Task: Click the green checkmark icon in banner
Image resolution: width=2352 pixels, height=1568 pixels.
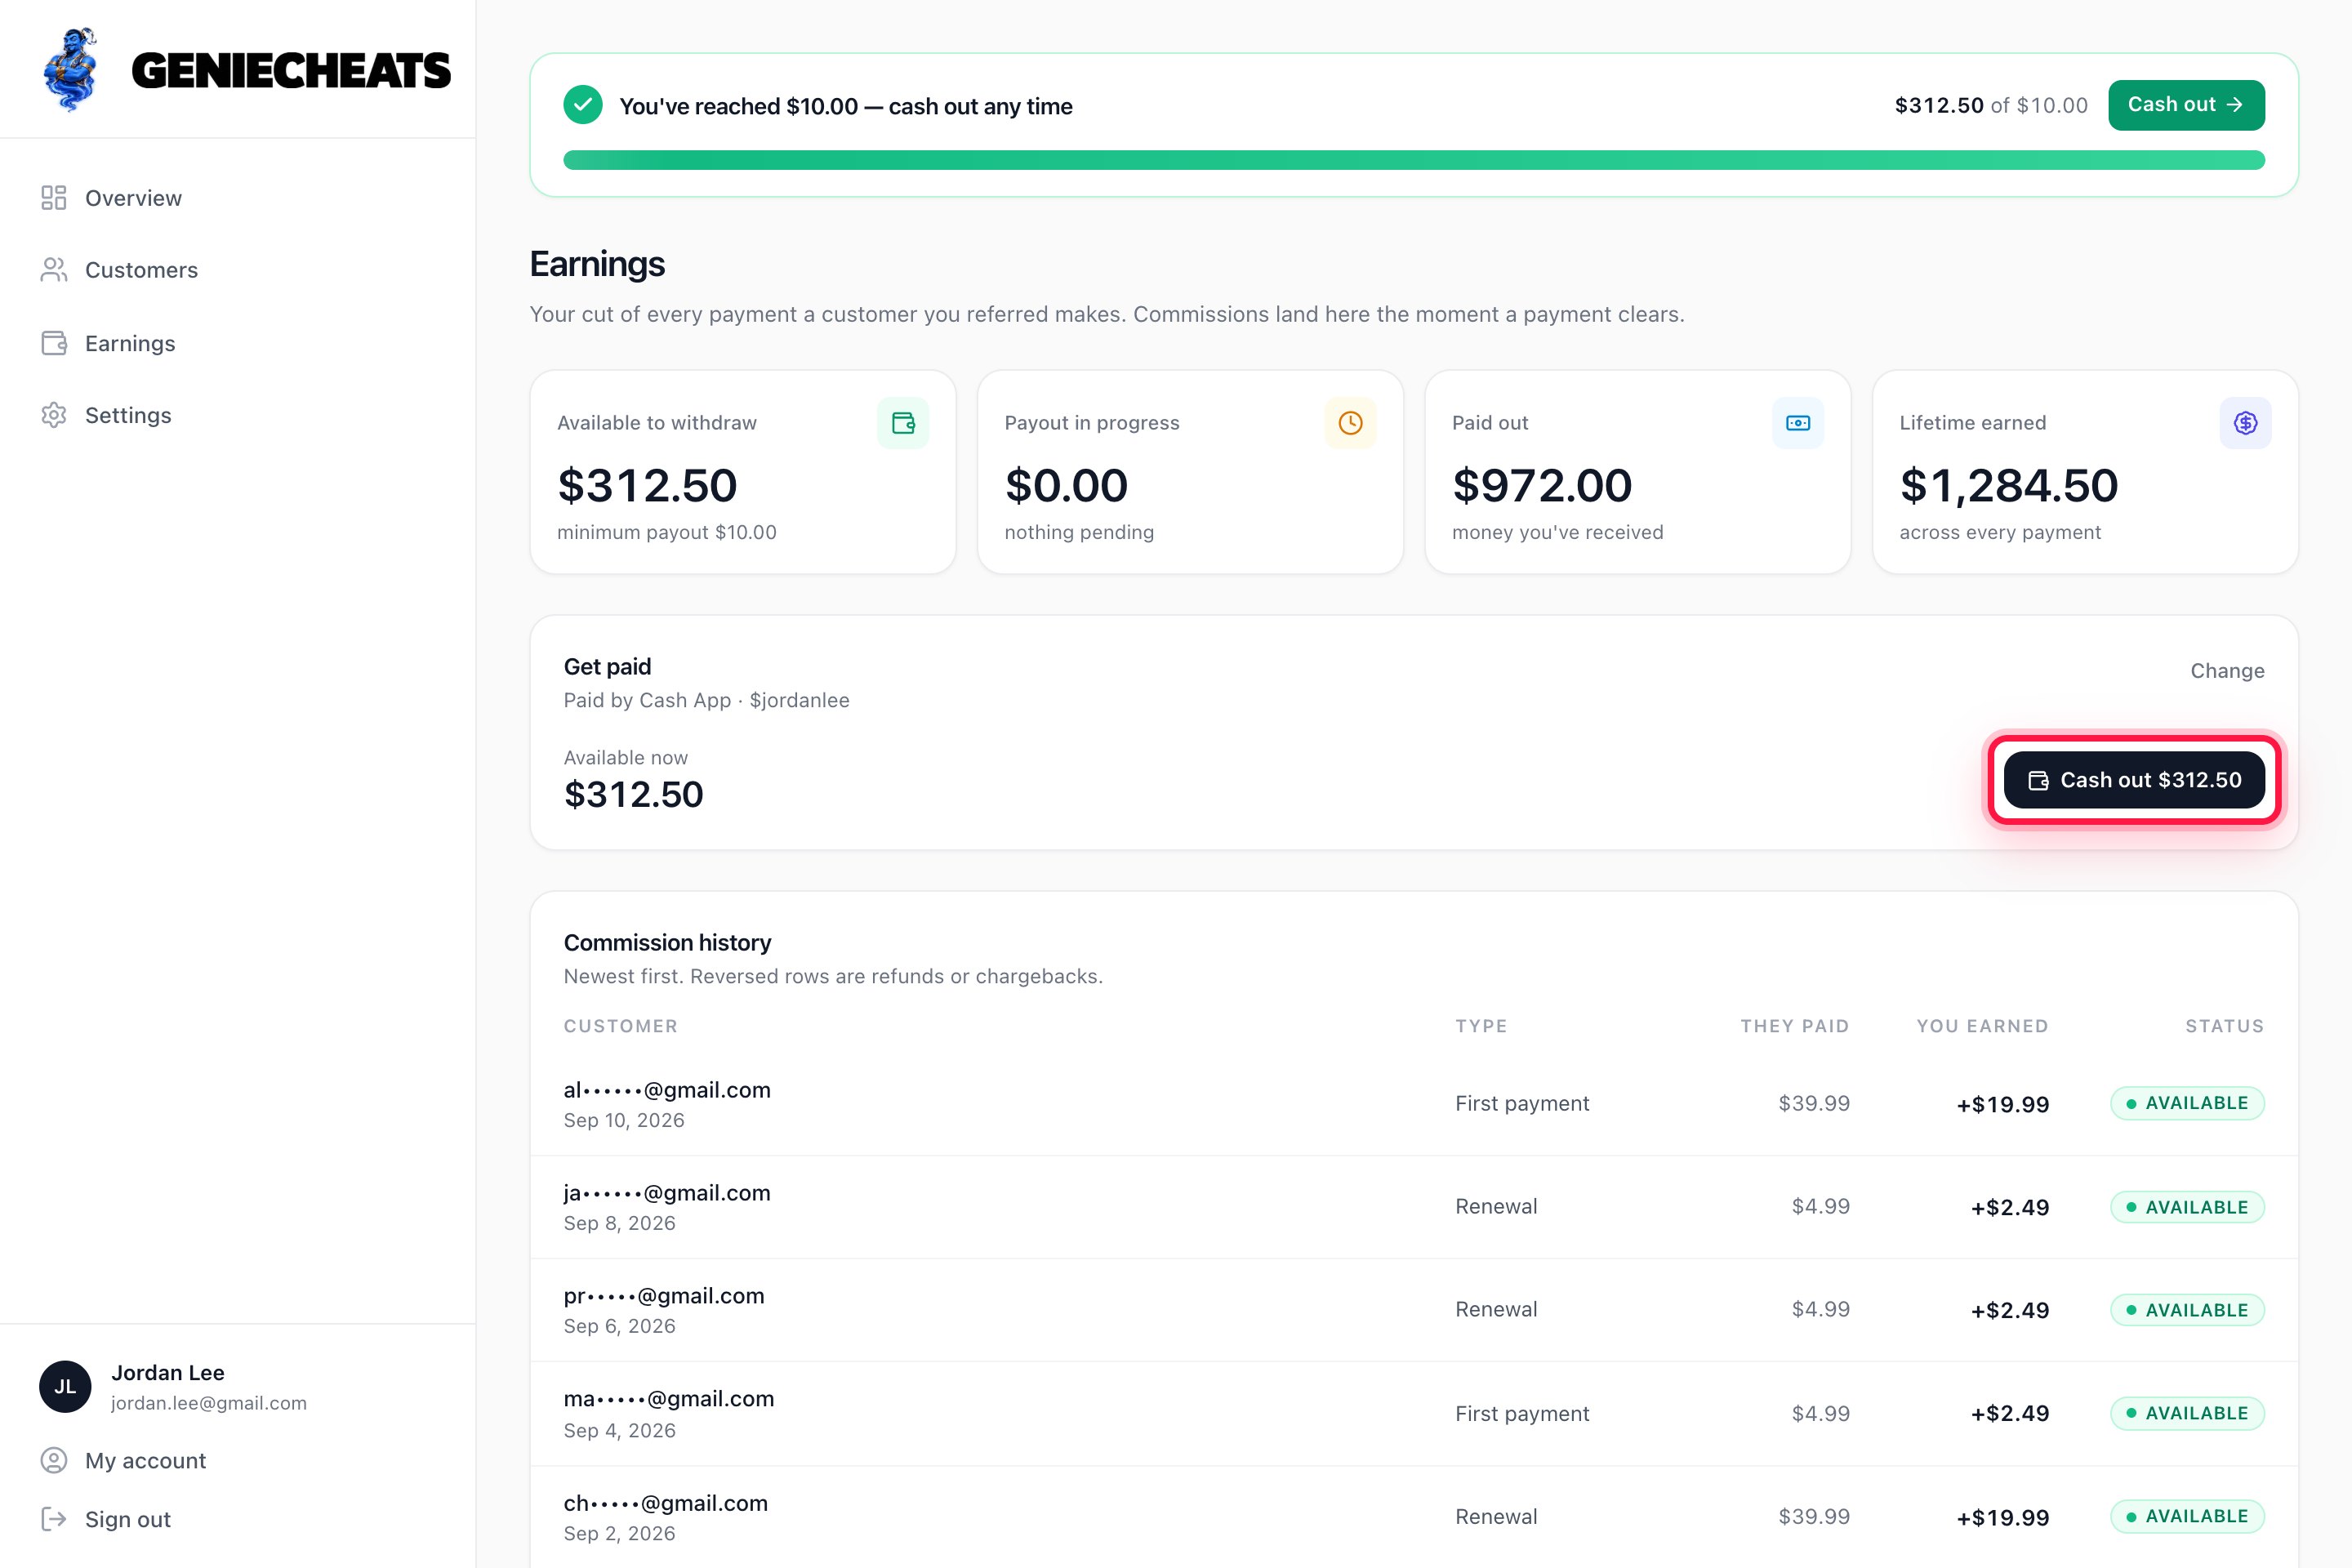Action: [x=583, y=105]
